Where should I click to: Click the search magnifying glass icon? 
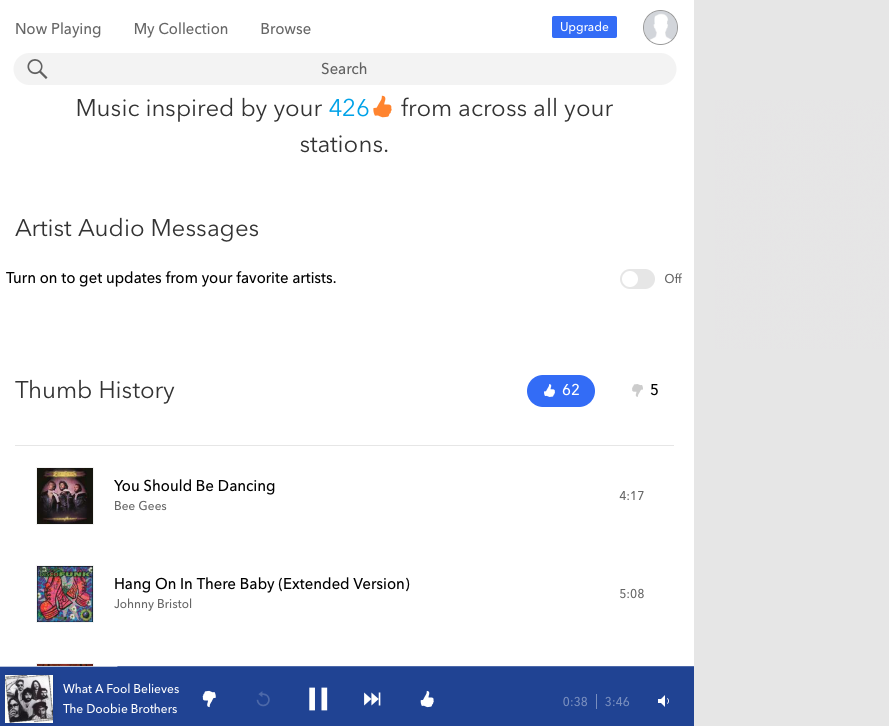[37, 69]
